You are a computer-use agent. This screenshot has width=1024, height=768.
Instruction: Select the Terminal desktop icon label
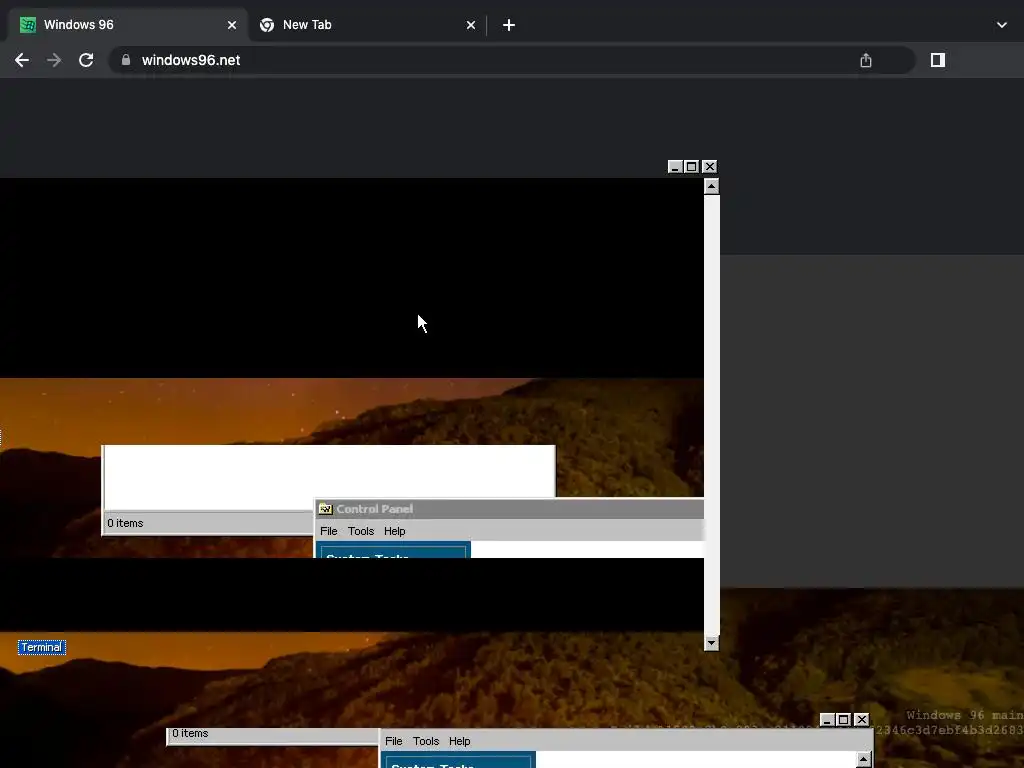(42, 647)
